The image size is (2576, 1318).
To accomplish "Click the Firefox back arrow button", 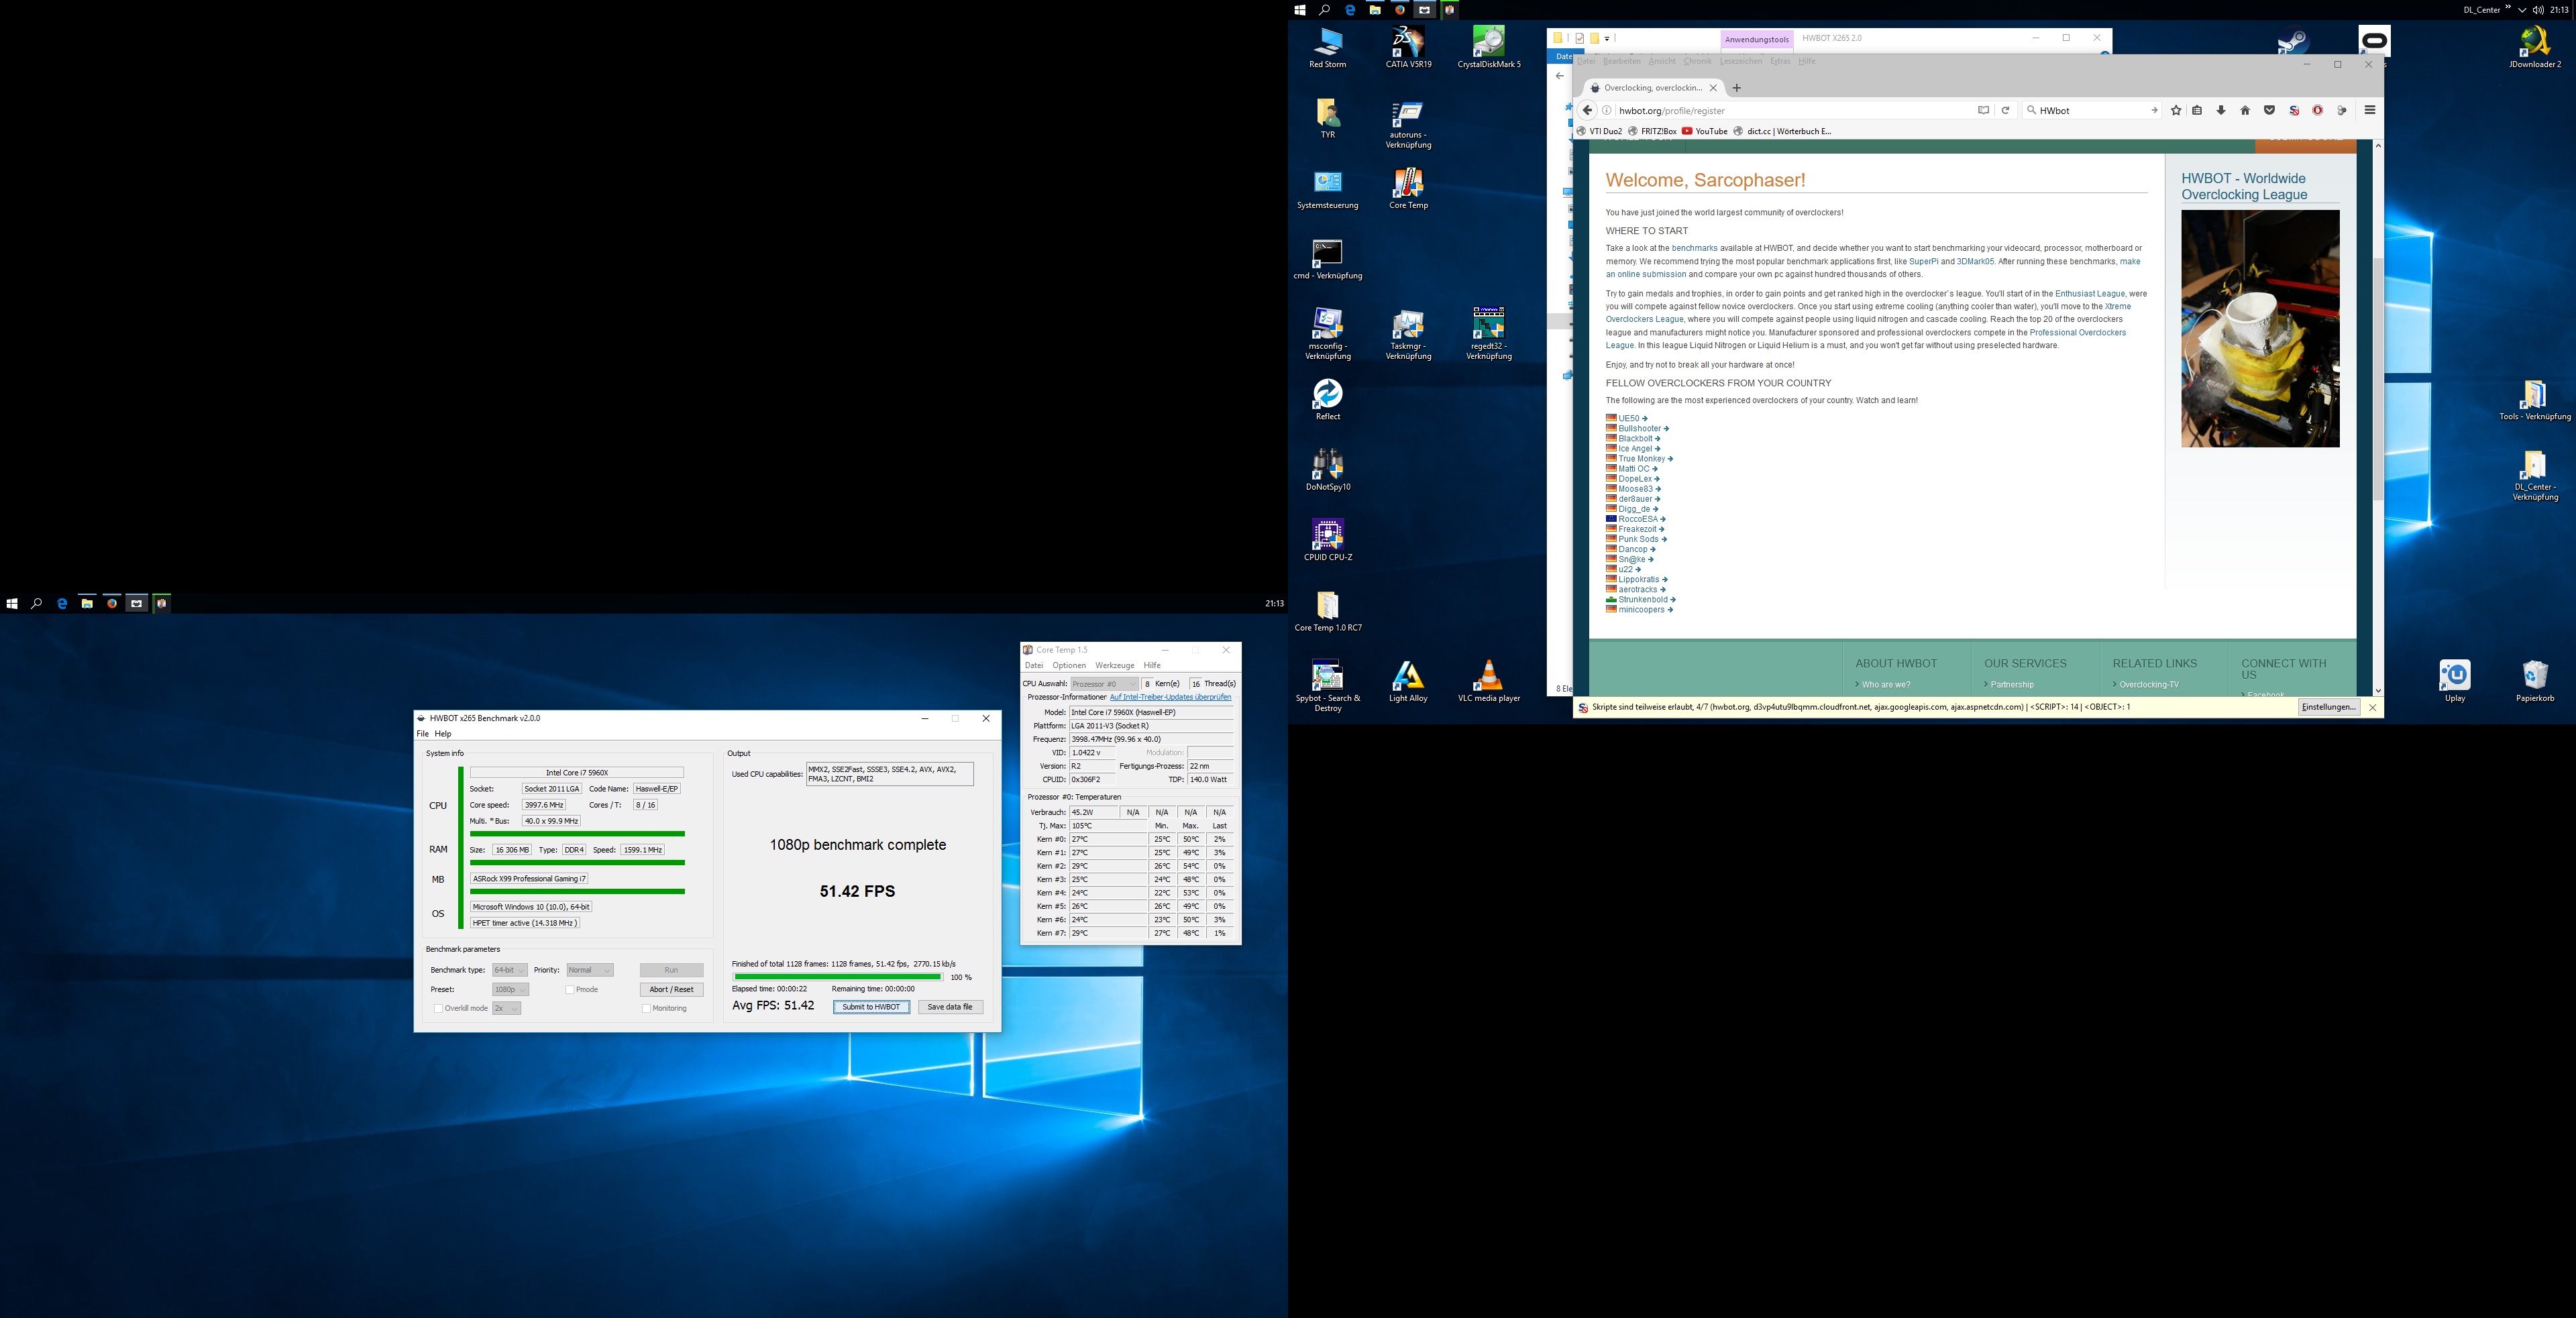I will coord(1587,111).
